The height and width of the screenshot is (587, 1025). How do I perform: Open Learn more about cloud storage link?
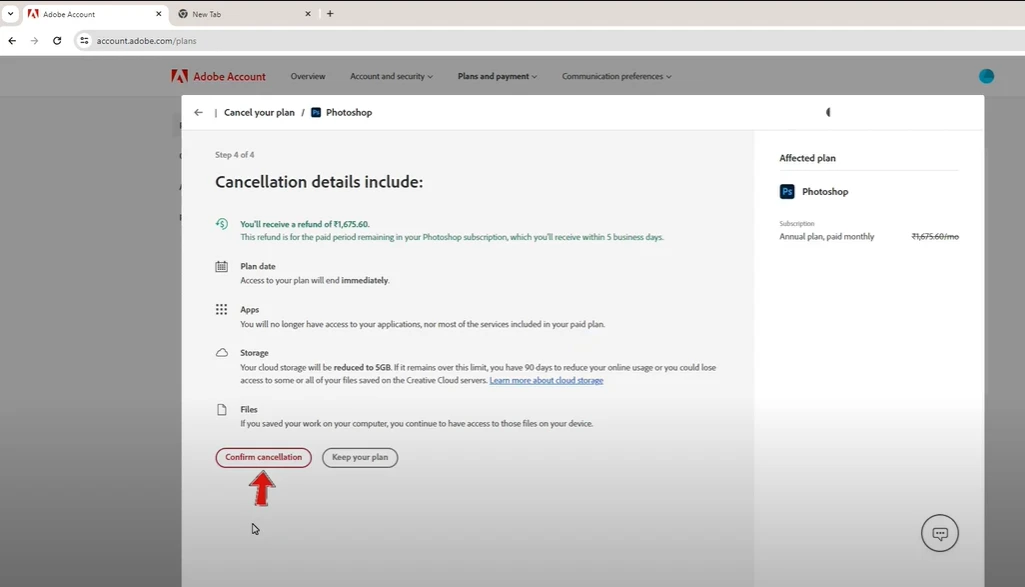coord(546,380)
